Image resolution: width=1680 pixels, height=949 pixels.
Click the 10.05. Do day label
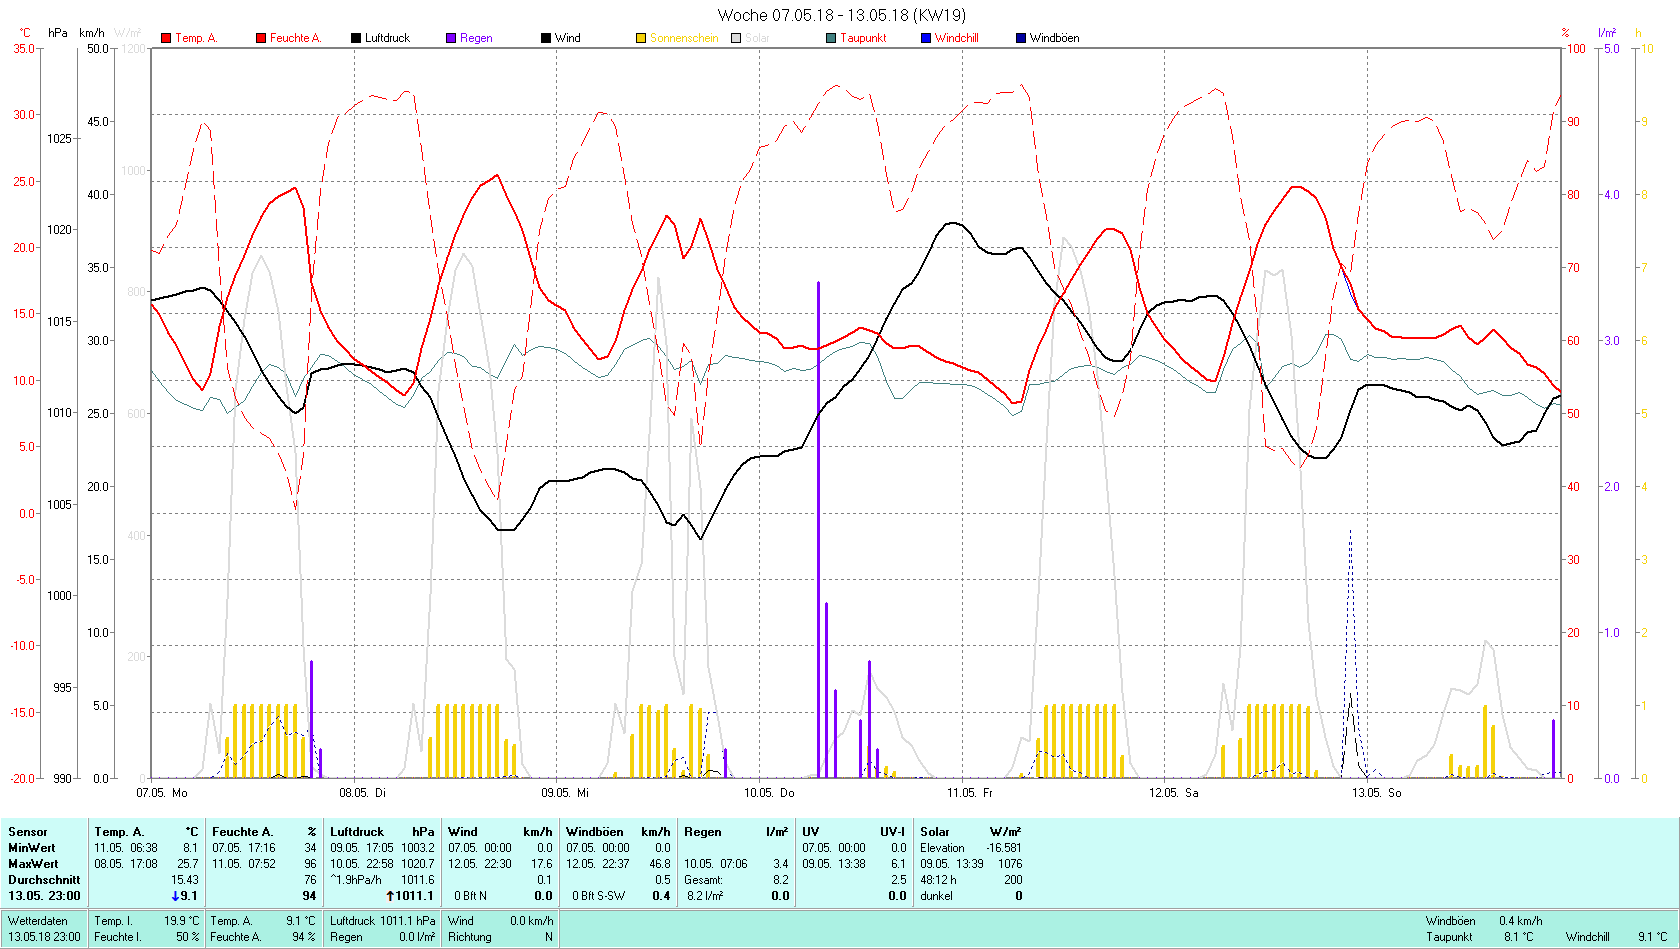click(x=769, y=793)
